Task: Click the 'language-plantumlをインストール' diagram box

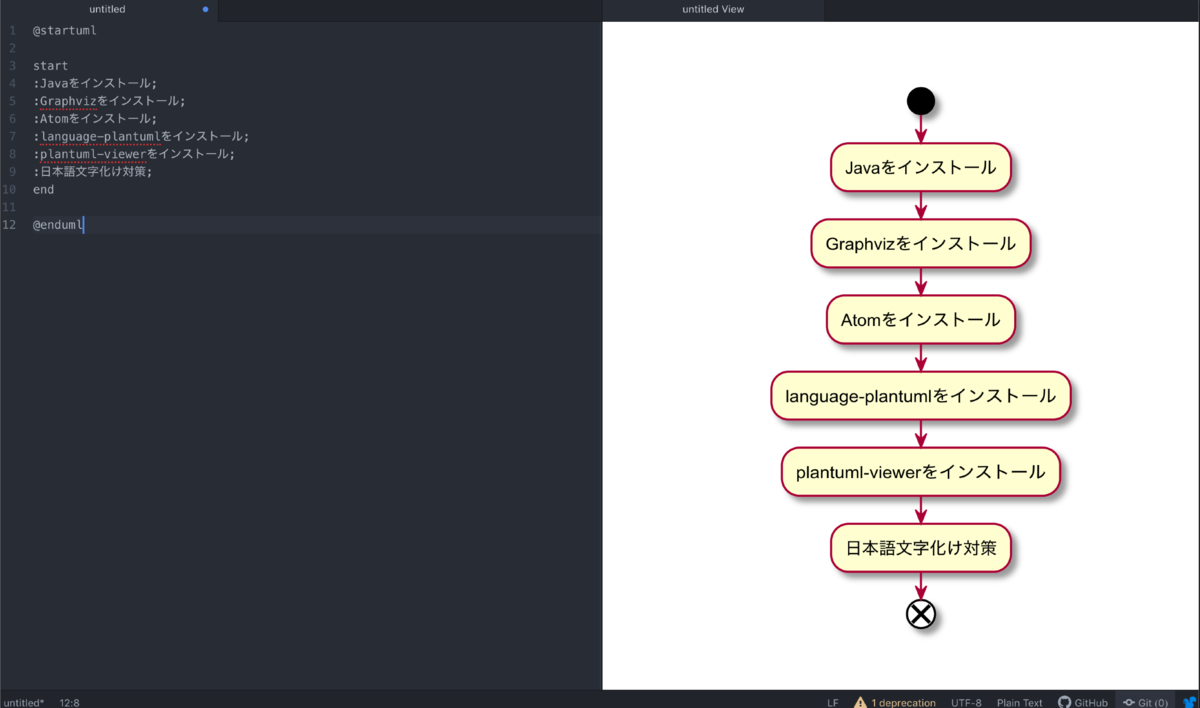Action: click(x=920, y=396)
